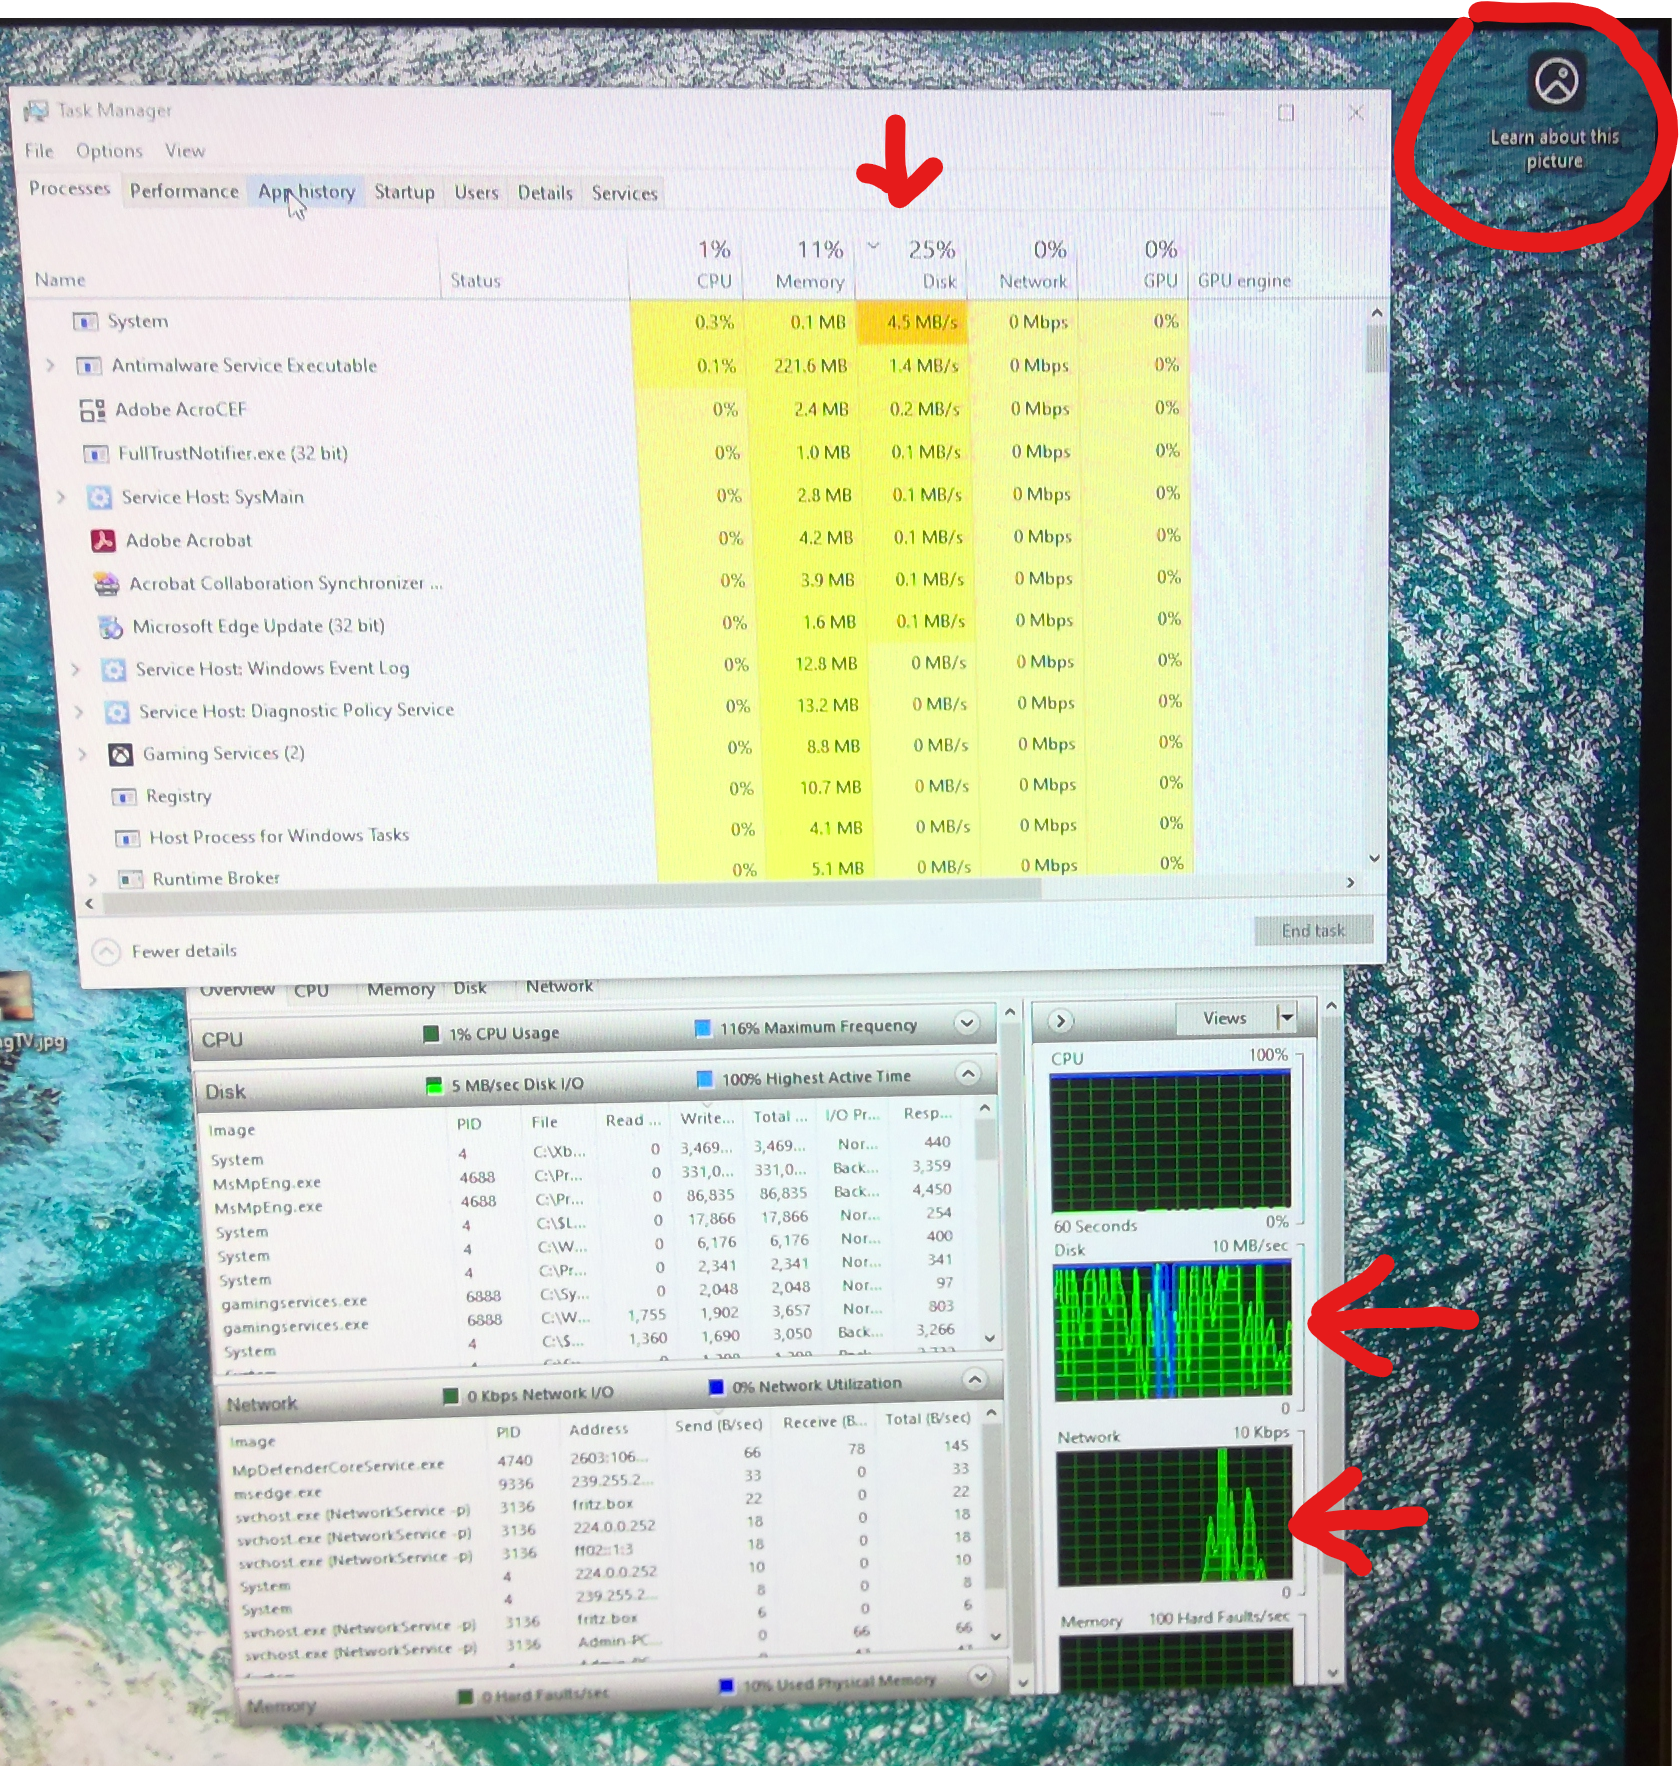The width and height of the screenshot is (1679, 1766).
Task: Sort processes by the CPU column header
Action: [688, 265]
